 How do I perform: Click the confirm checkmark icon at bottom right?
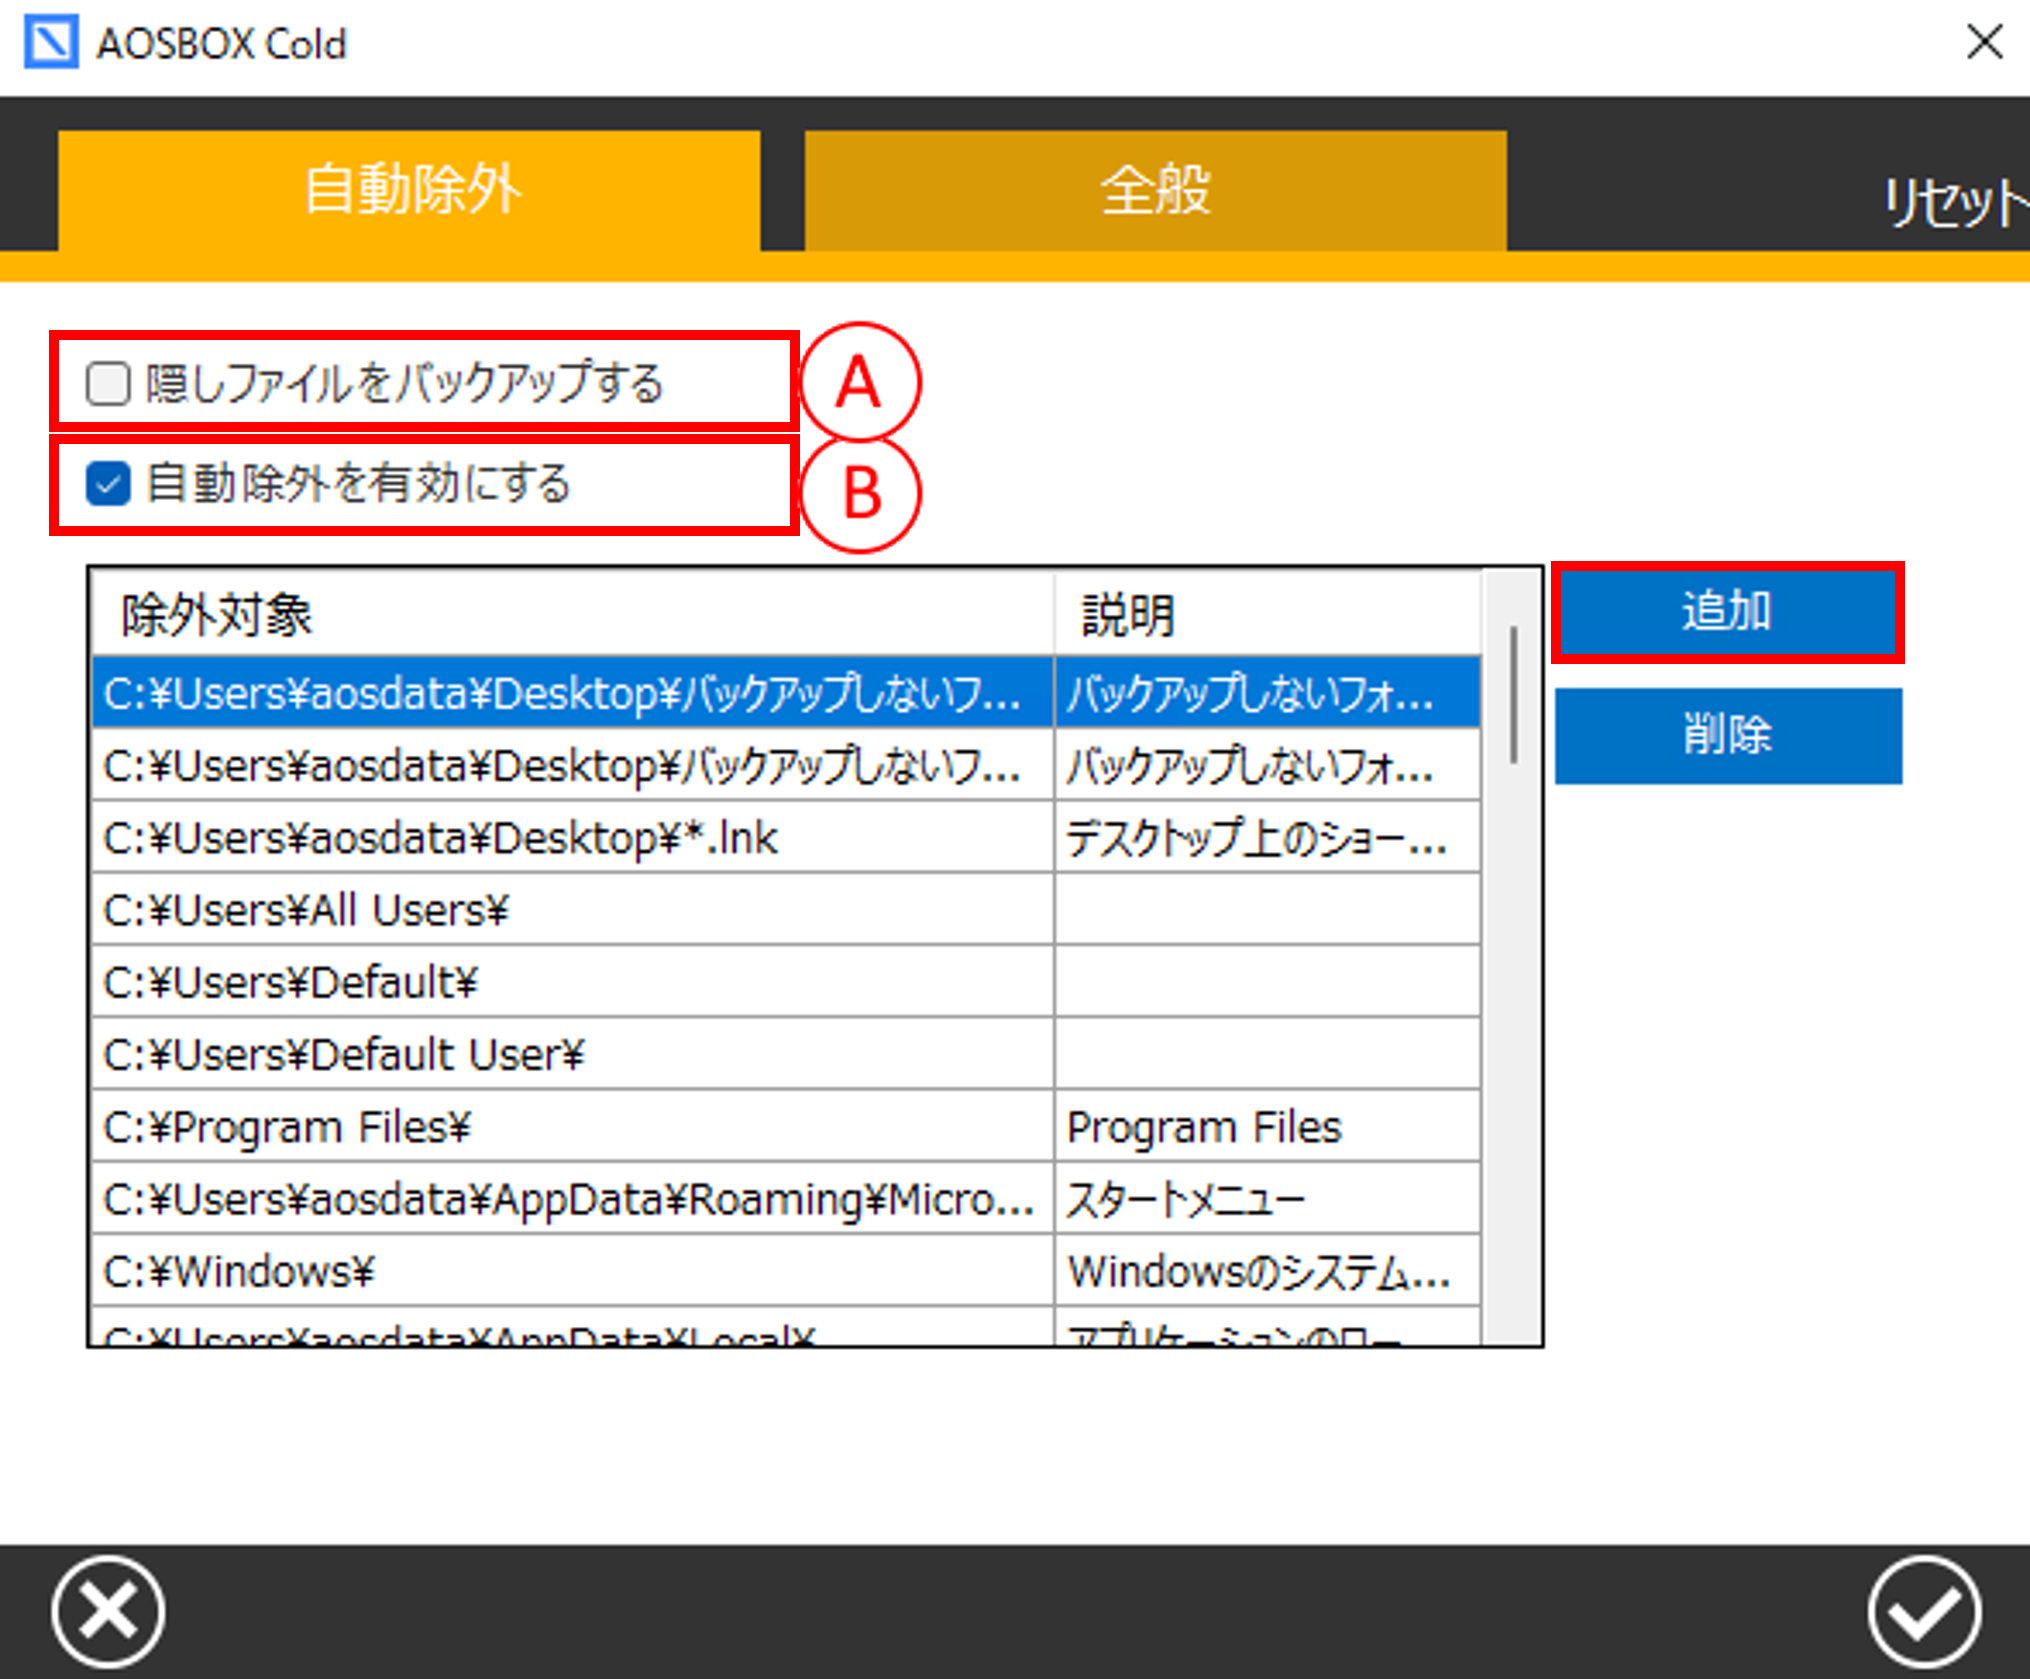(1924, 1611)
